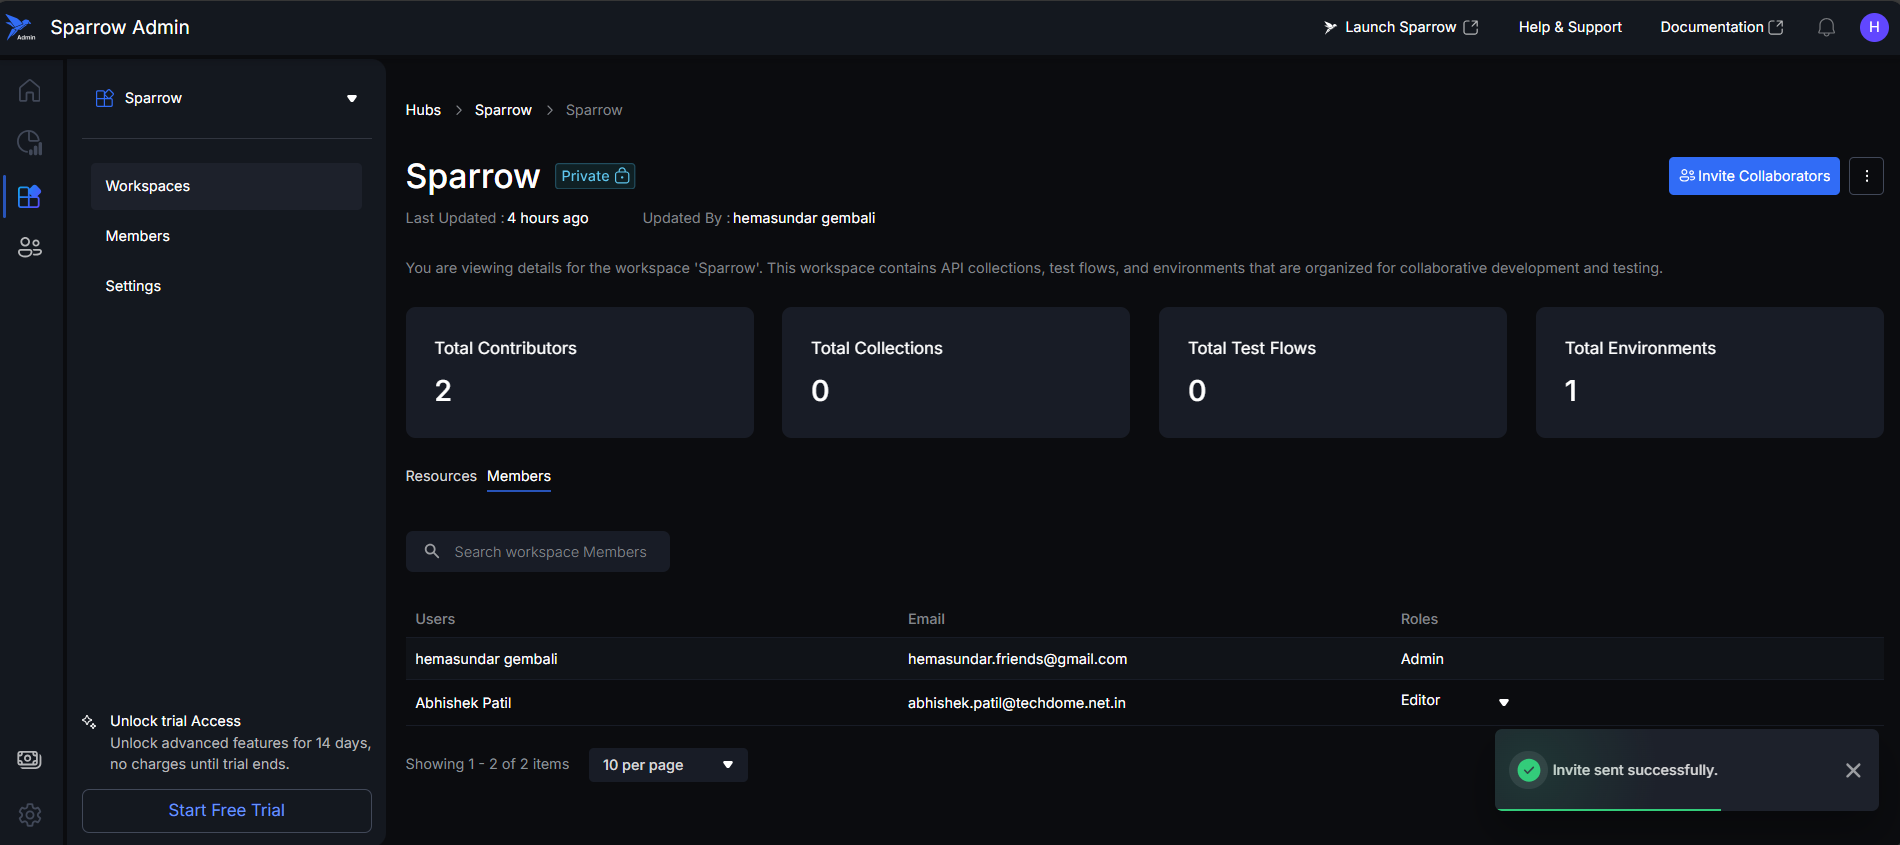Open the Home icon in left sidebar
This screenshot has height=845, width=1900.
tap(30, 91)
